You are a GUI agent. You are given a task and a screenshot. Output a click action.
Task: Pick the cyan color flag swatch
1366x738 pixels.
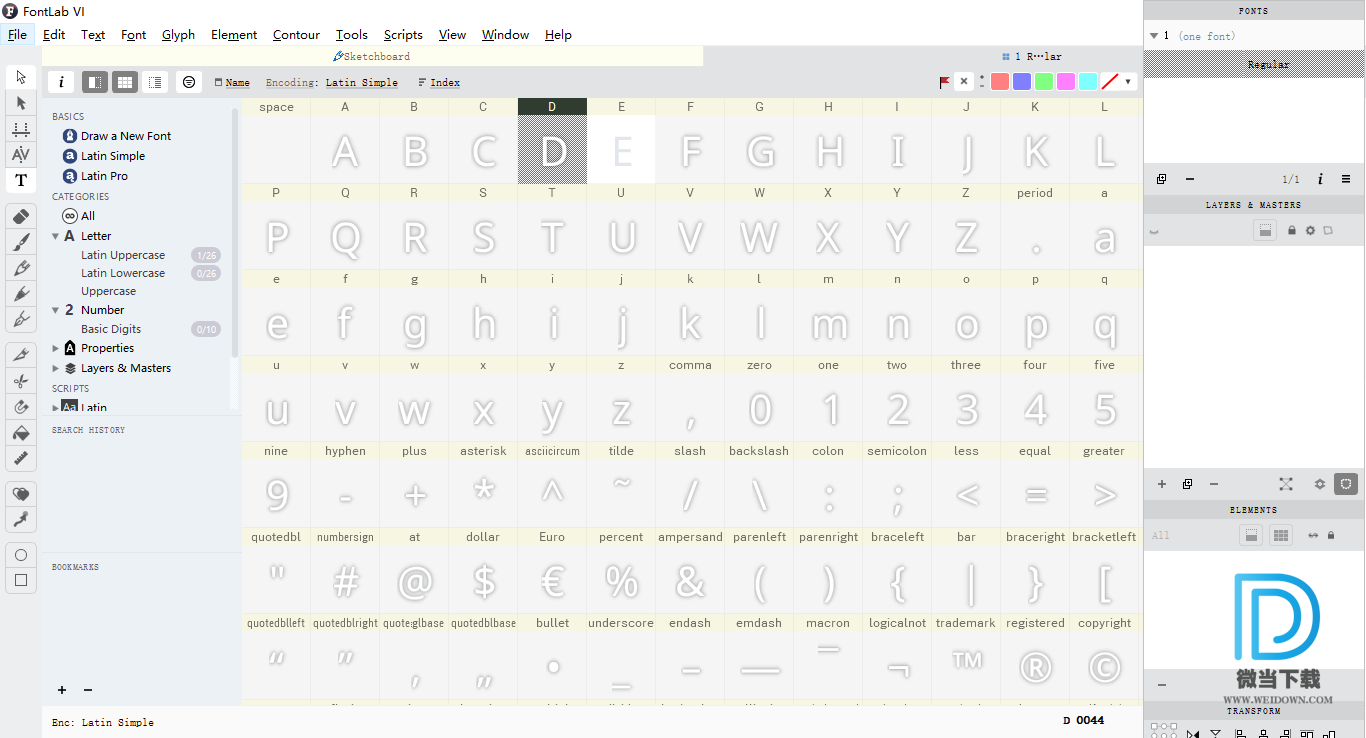pyautogui.click(x=1088, y=82)
